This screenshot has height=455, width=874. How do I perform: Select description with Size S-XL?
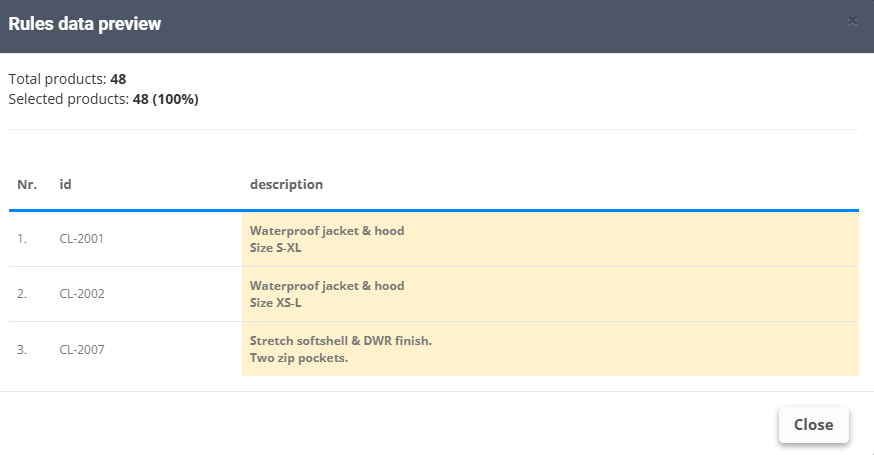click(x=327, y=239)
